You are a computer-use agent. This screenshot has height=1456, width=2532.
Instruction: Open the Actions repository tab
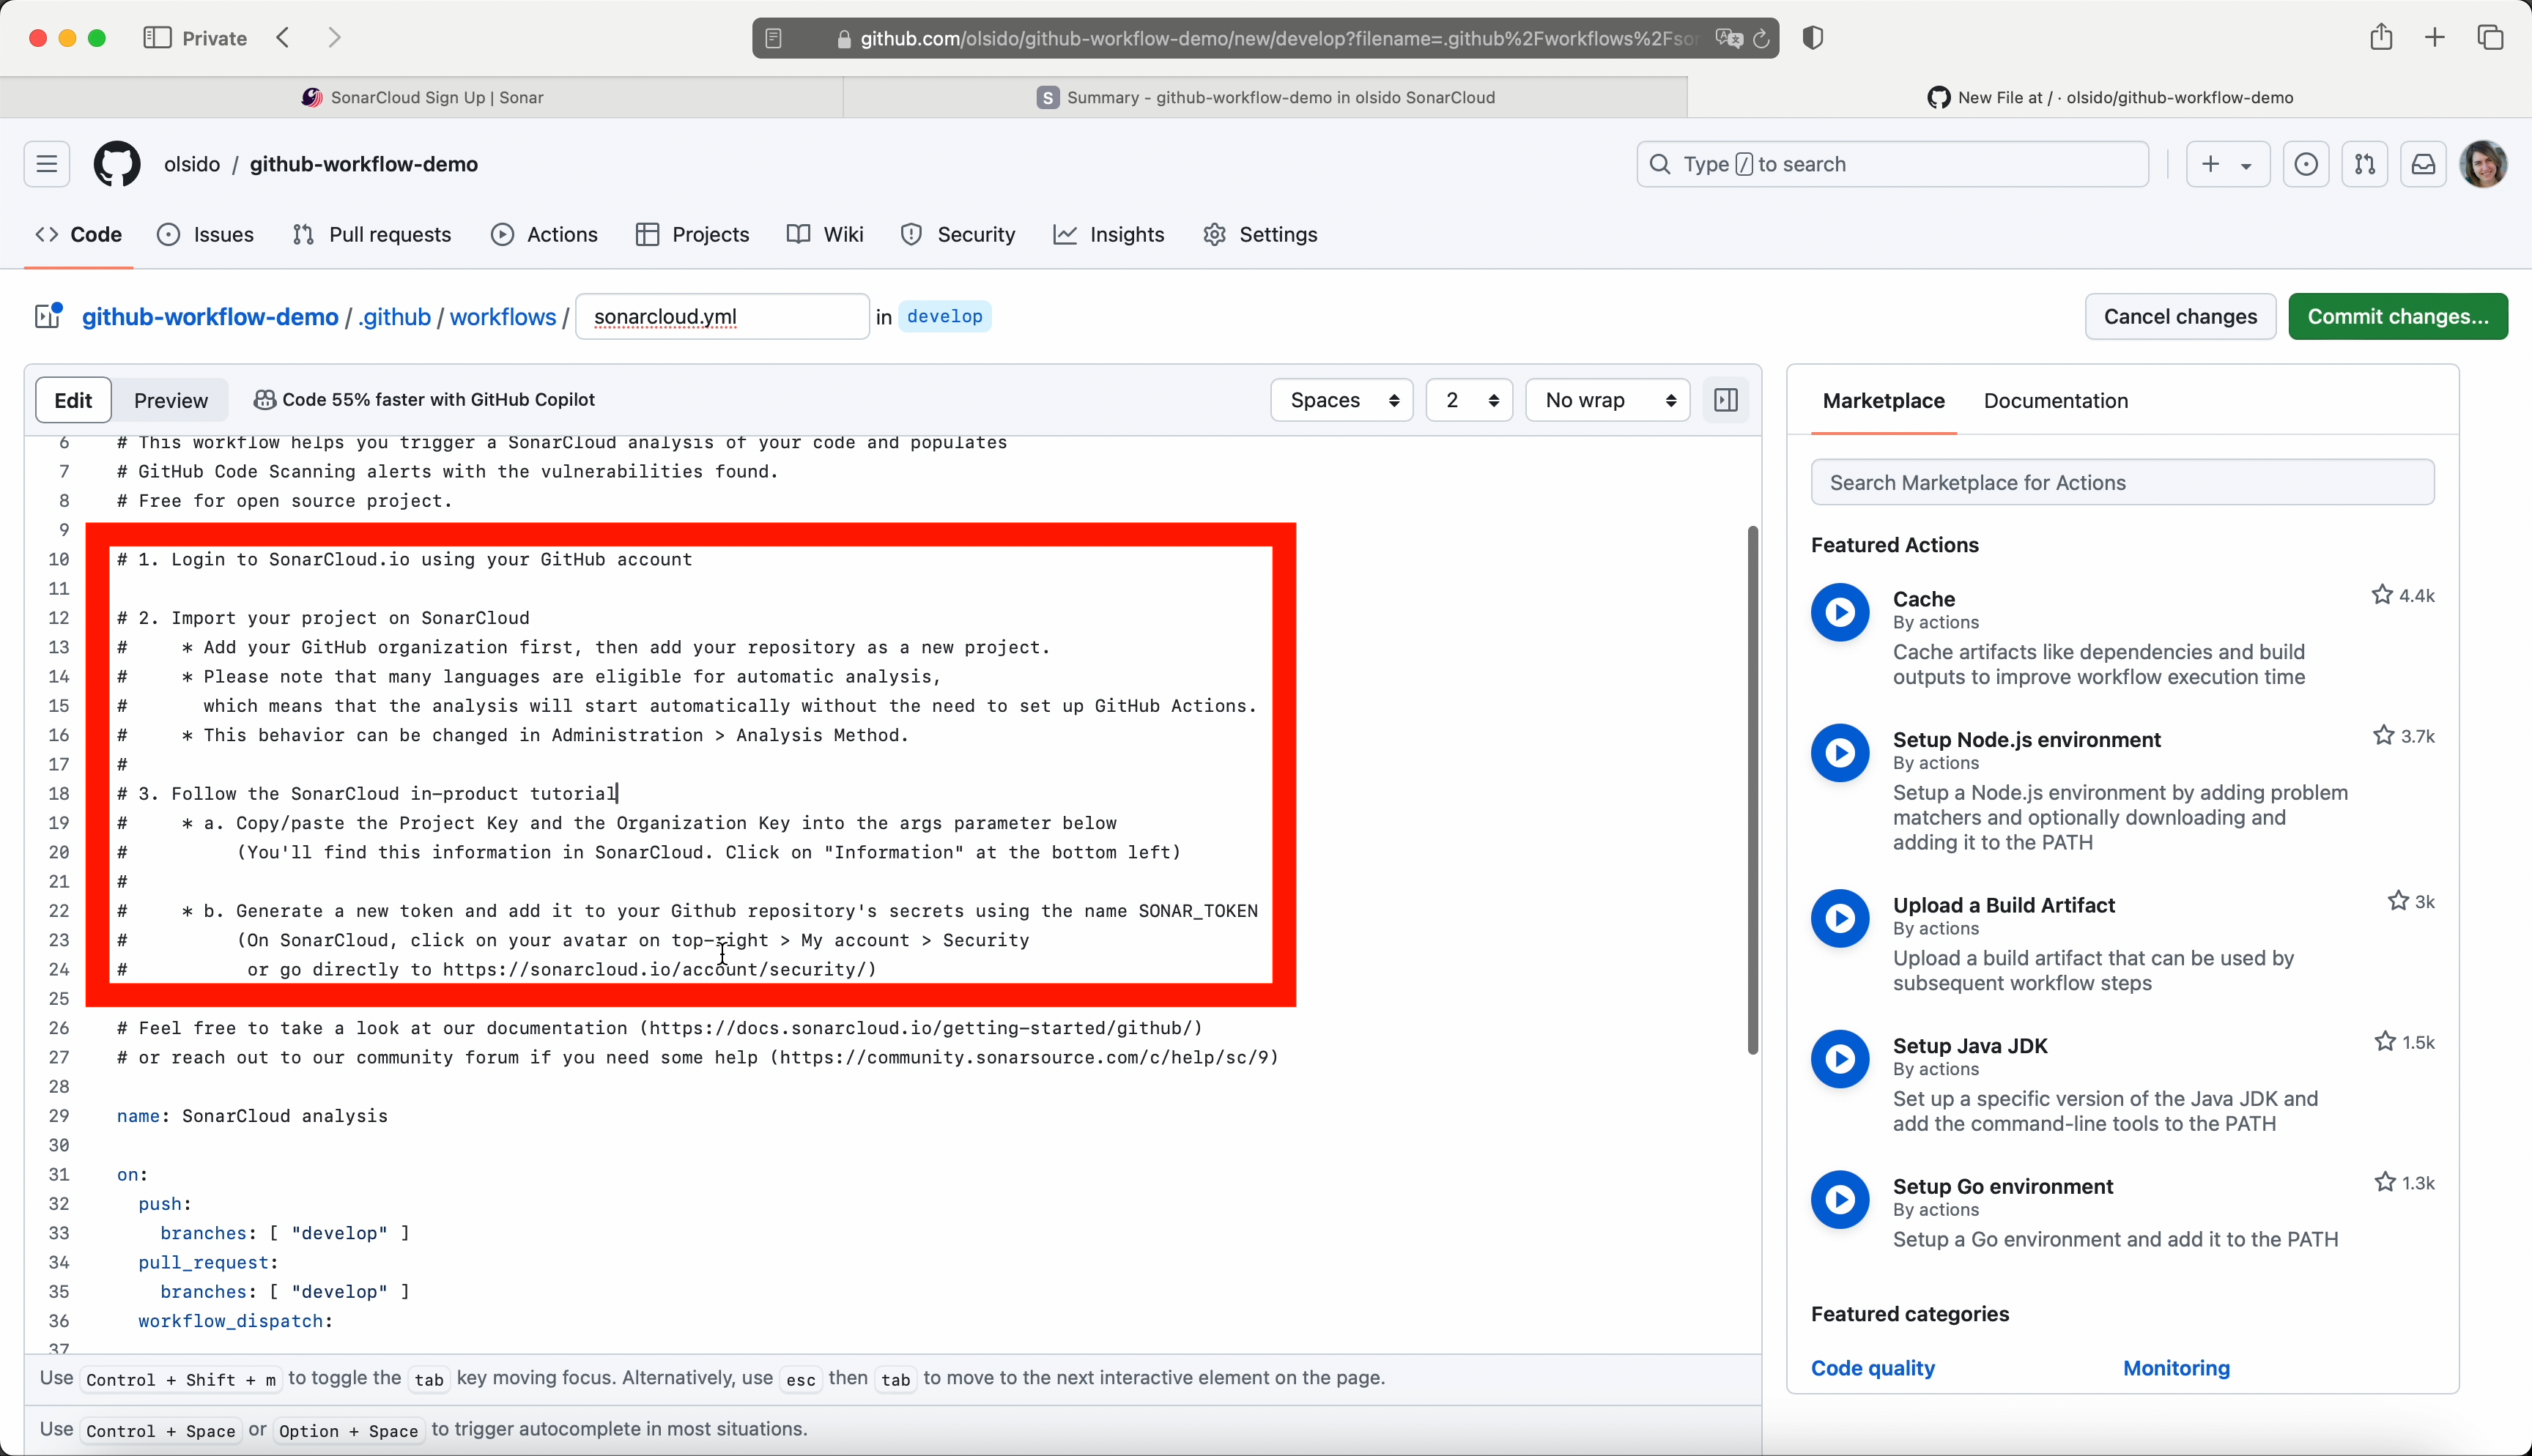point(545,234)
